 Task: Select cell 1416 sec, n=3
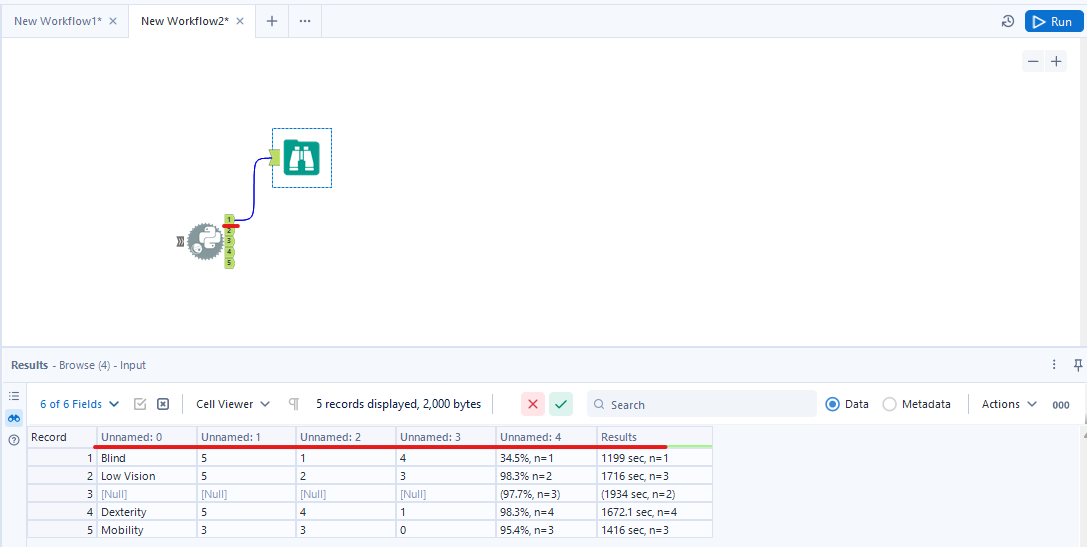point(654,530)
